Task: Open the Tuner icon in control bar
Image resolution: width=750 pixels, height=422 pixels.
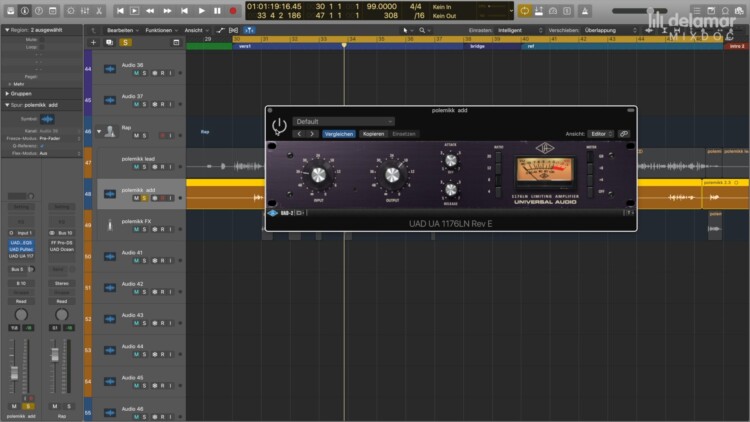Action: coord(553,11)
